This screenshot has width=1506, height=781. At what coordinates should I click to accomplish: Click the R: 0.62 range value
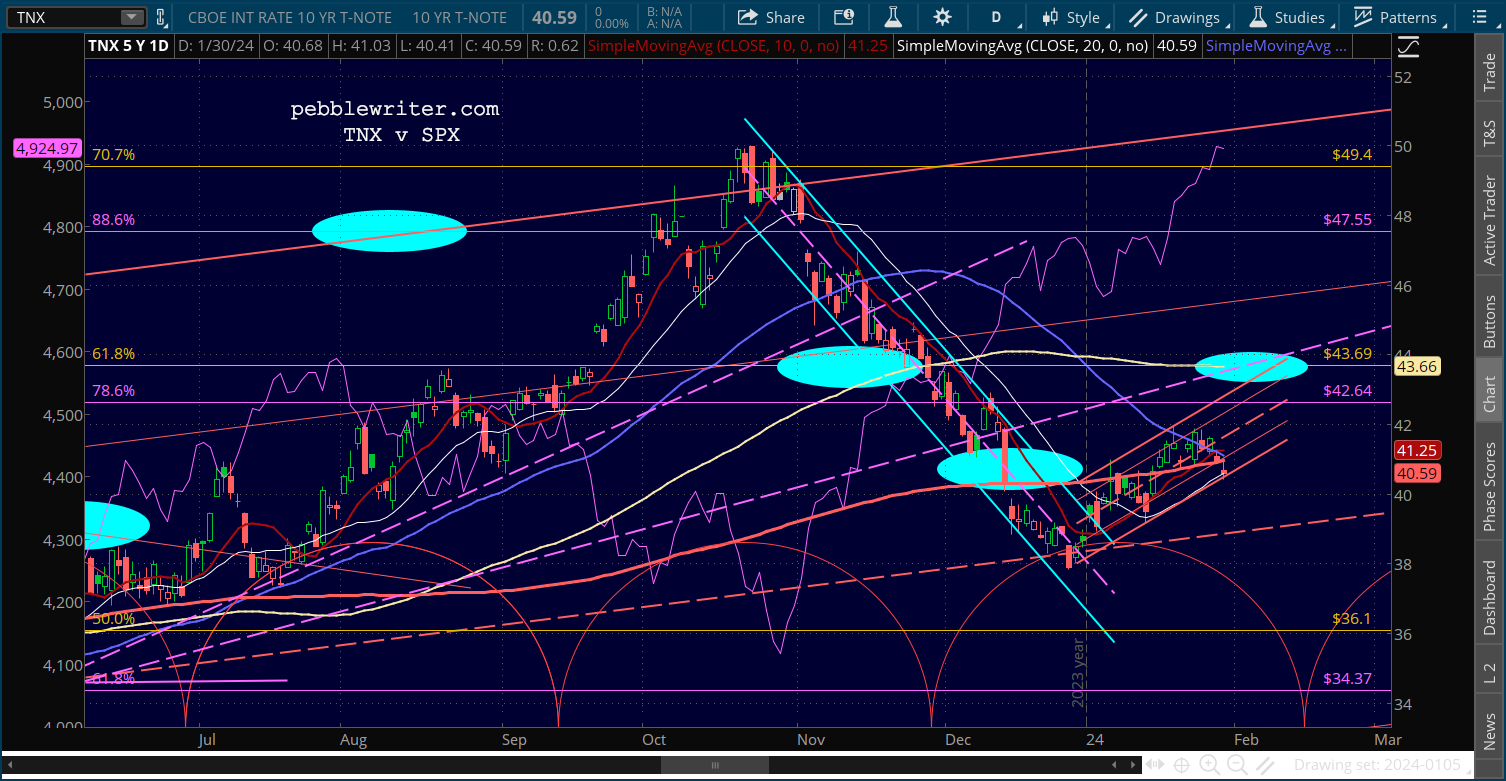pyautogui.click(x=556, y=46)
